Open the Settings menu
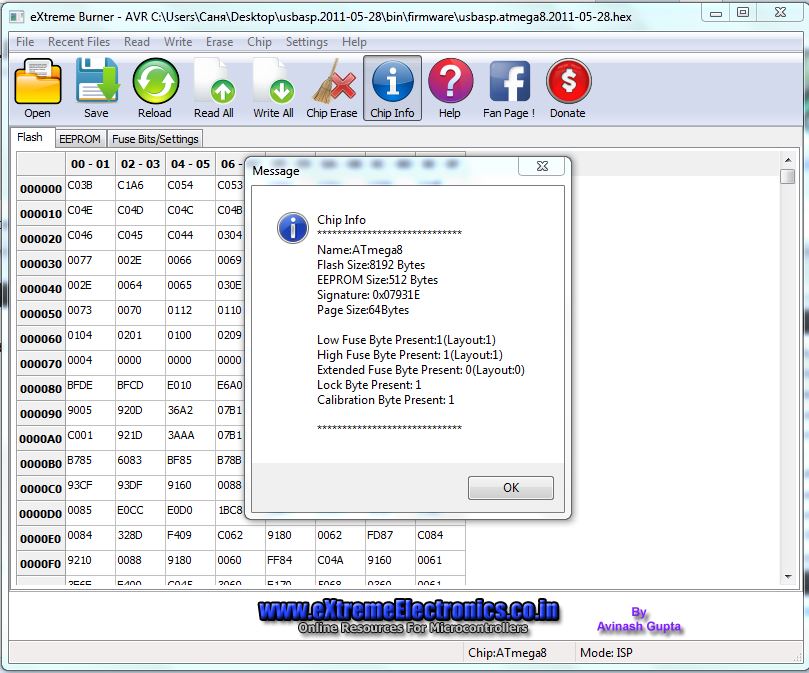809x673 pixels. point(306,42)
